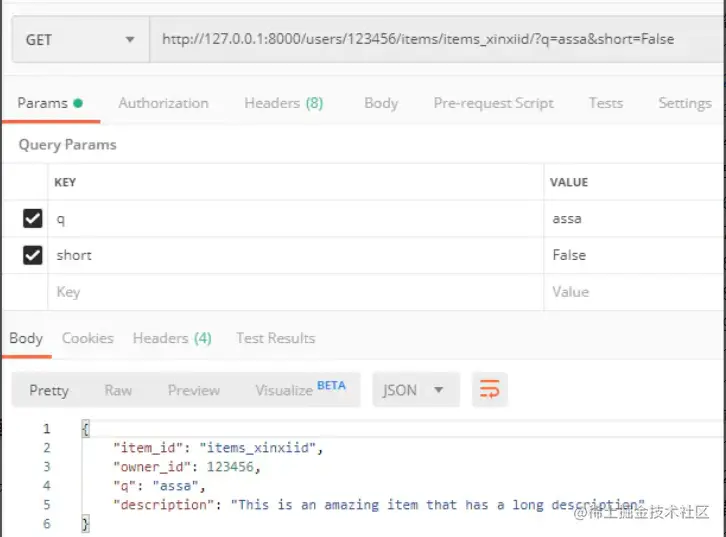Switch to Preview response view
This screenshot has width=726, height=537.
tap(194, 390)
